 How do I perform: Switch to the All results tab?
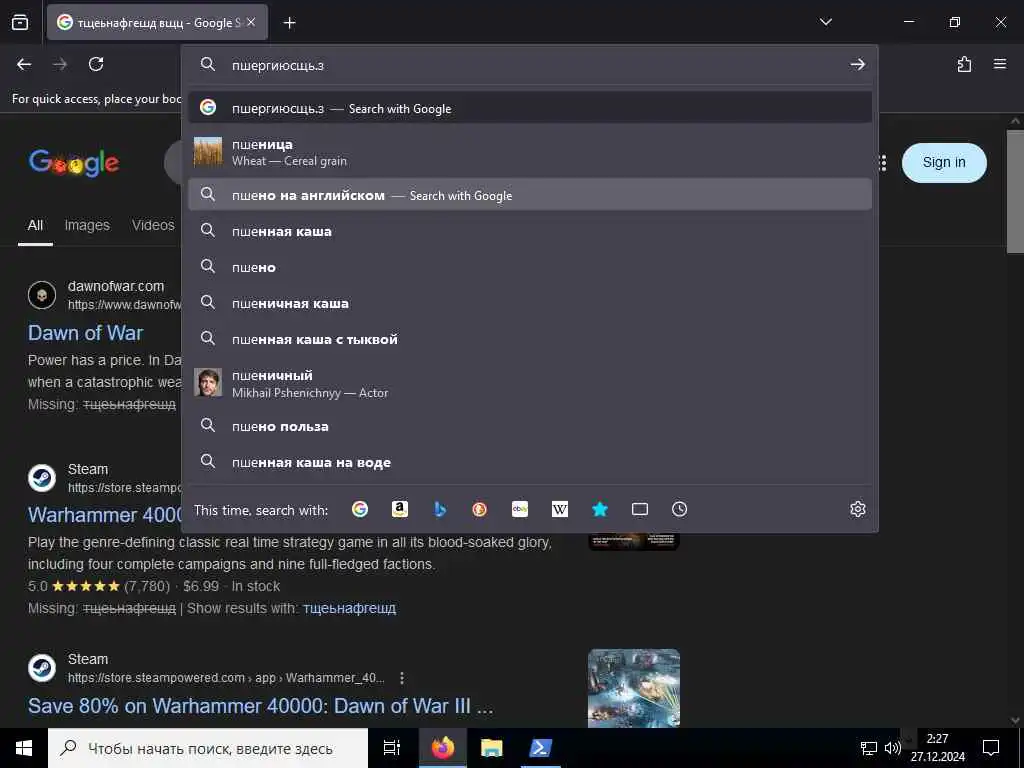coord(35,225)
